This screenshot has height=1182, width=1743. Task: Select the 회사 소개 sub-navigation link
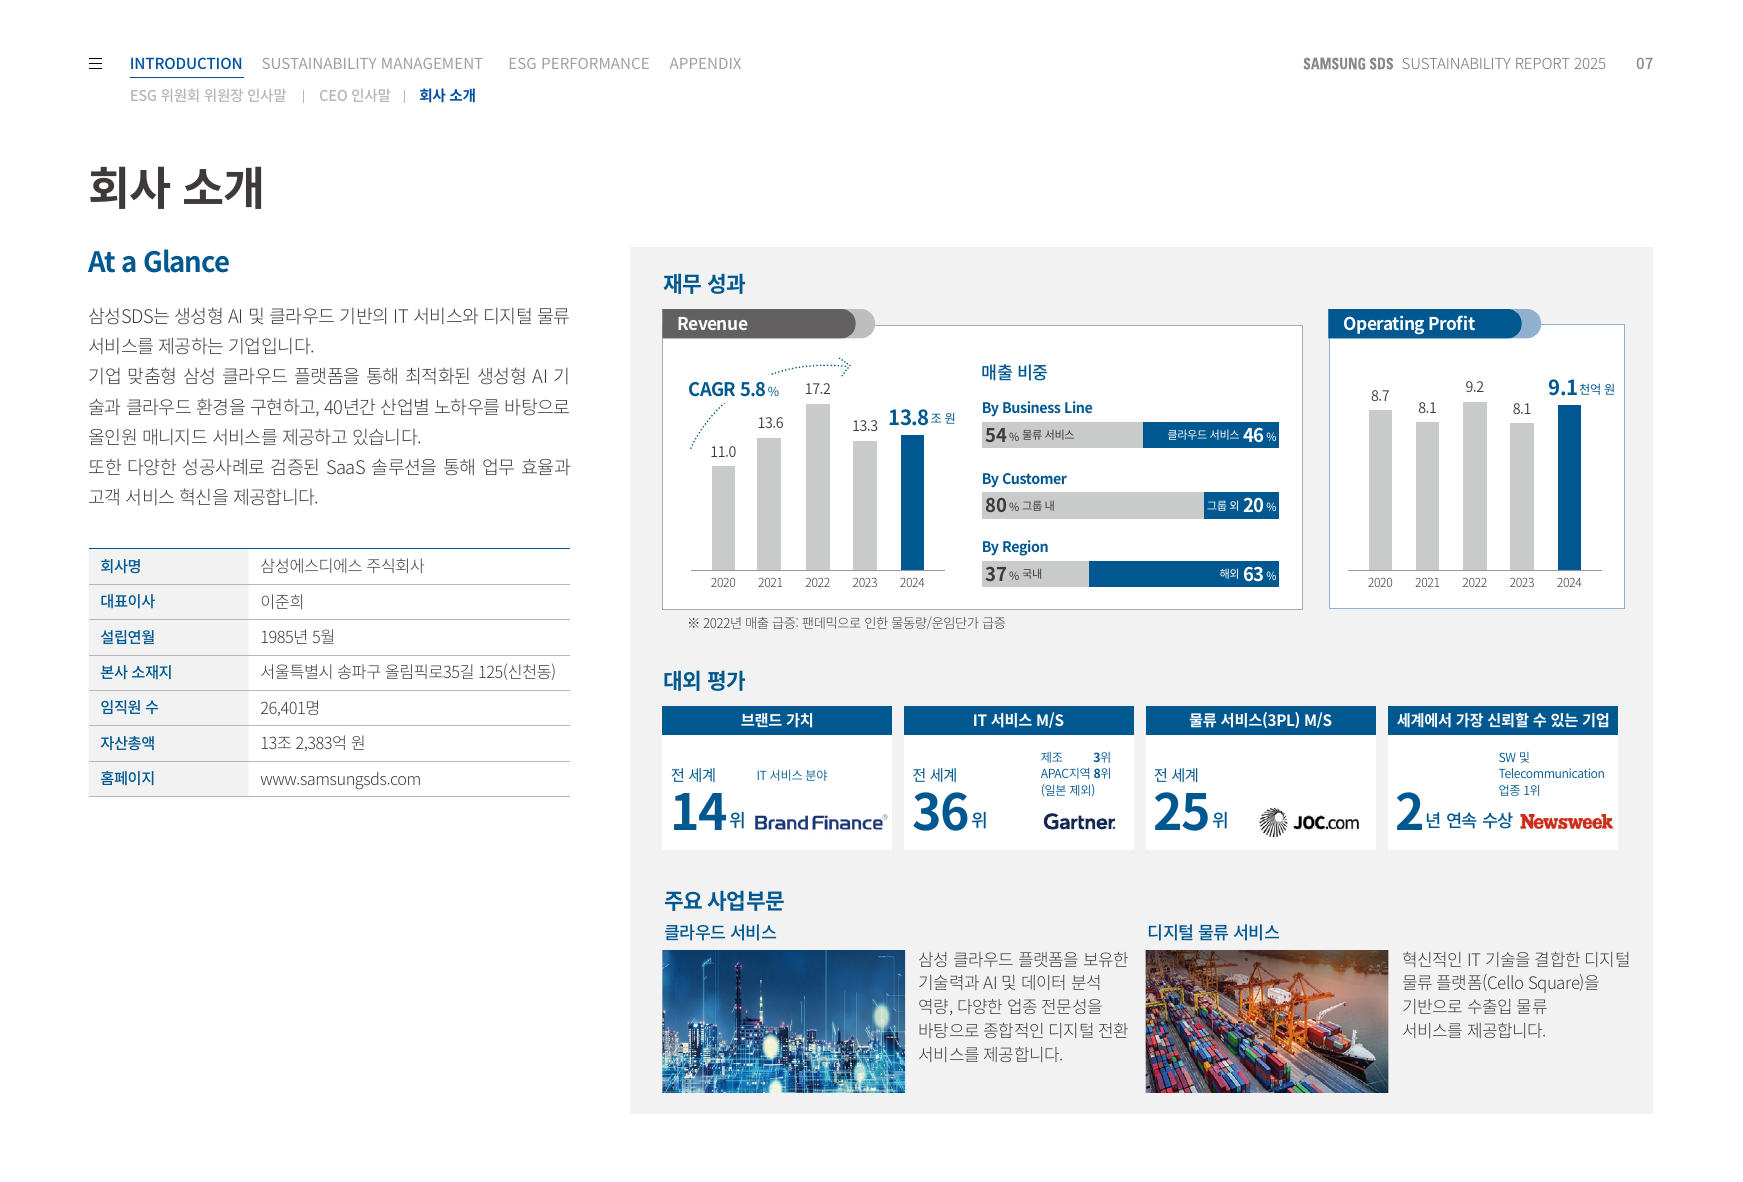pyautogui.click(x=447, y=95)
